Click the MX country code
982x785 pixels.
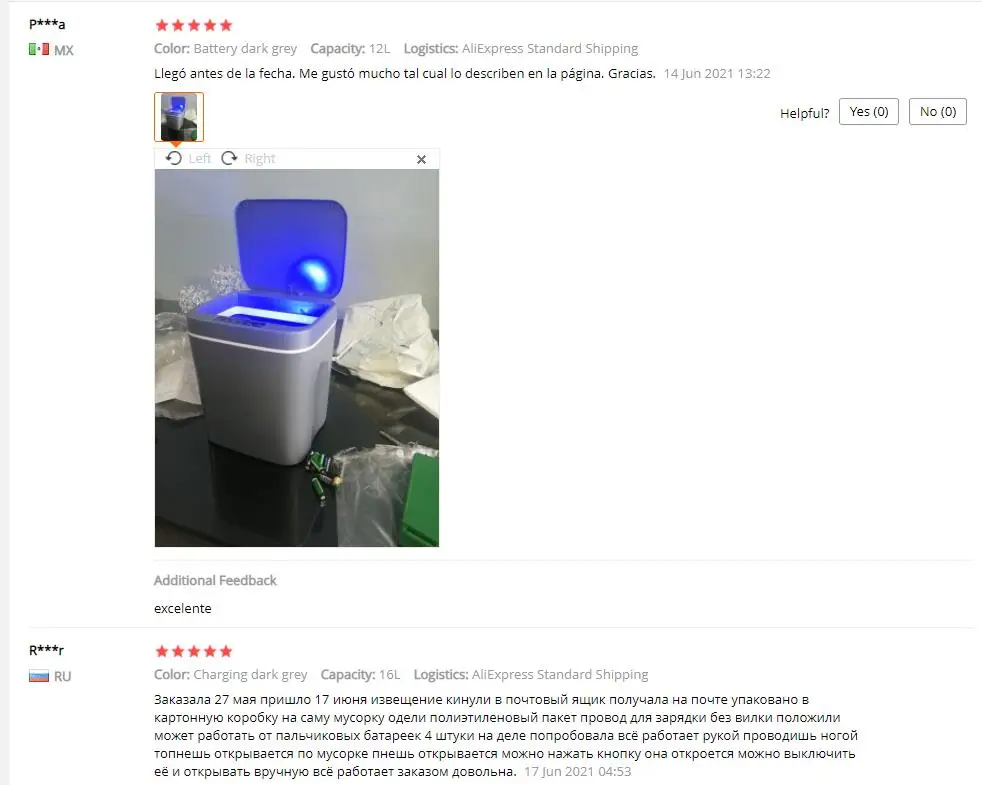pos(64,50)
